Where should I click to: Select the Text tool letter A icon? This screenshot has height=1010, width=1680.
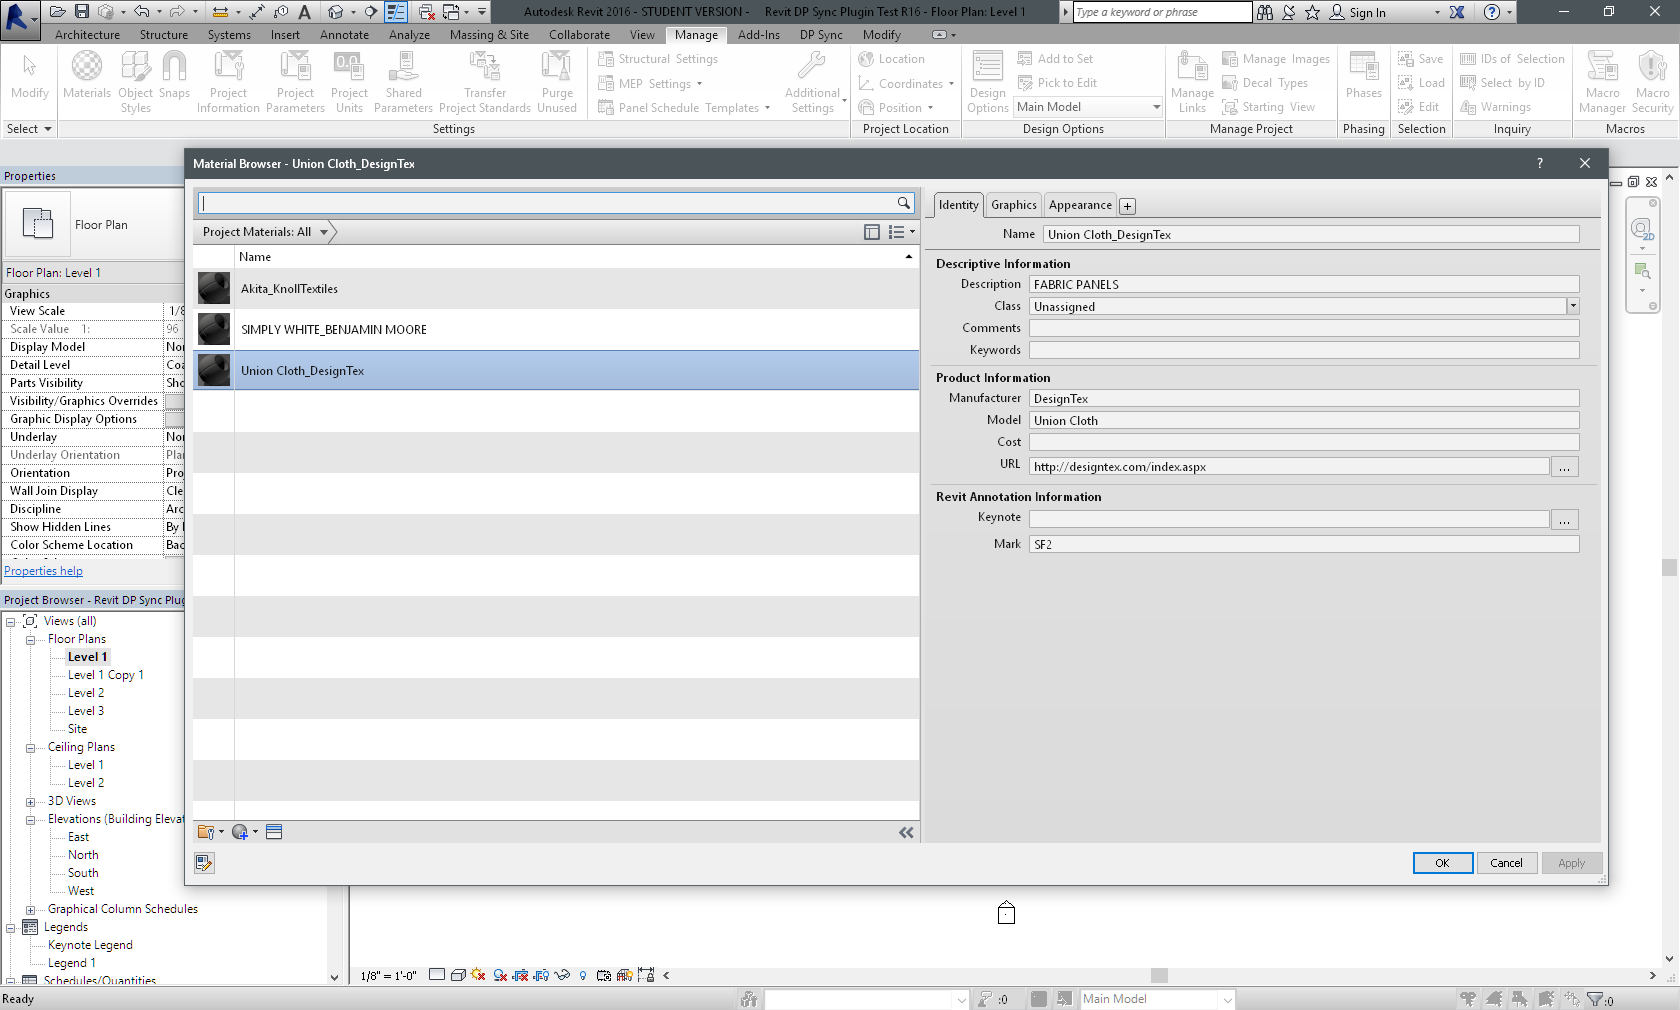(304, 12)
